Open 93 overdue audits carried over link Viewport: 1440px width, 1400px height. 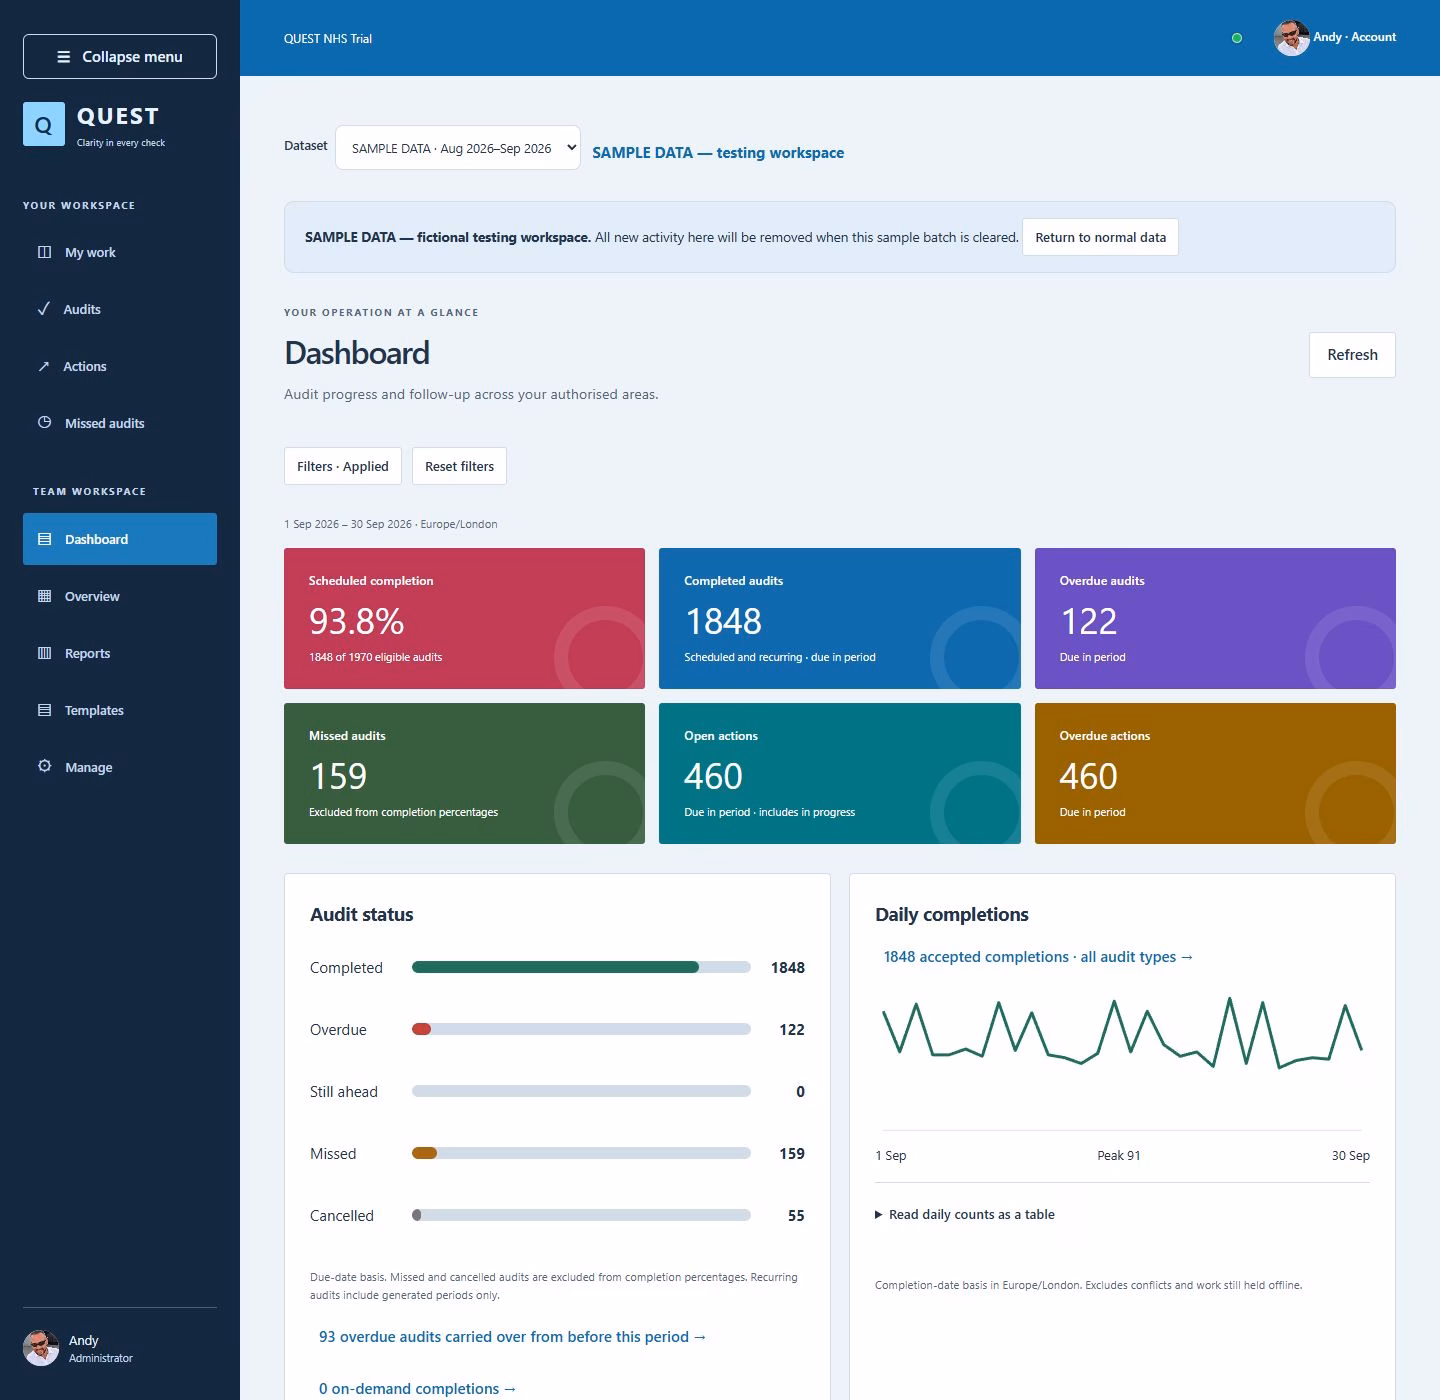coord(512,1337)
